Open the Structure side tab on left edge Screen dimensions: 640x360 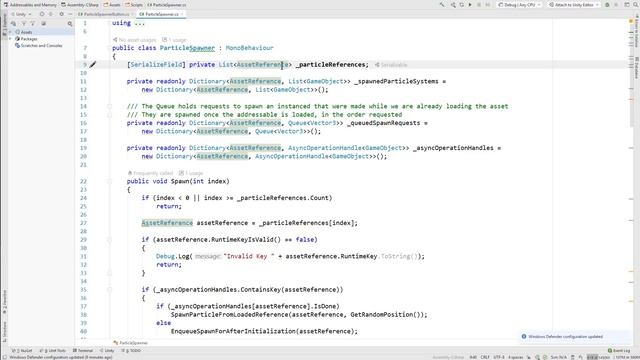(4, 331)
